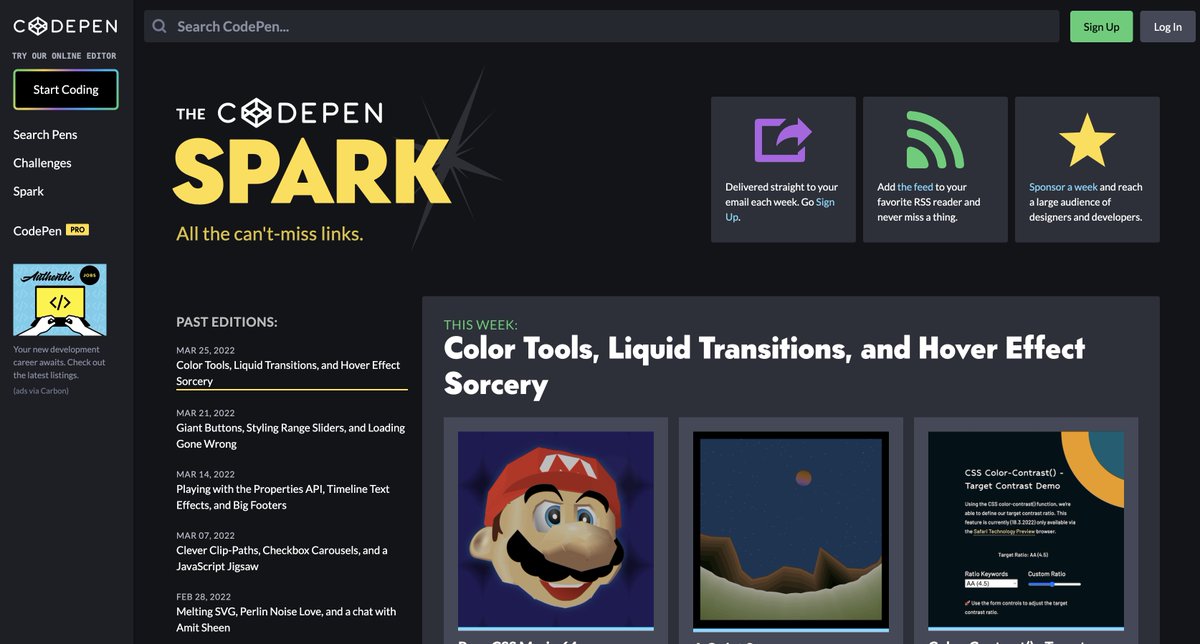Open the Mar 21 'Giant Buttons' past edition
The width and height of the screenshot is (1200, 644).
(289, 435)
